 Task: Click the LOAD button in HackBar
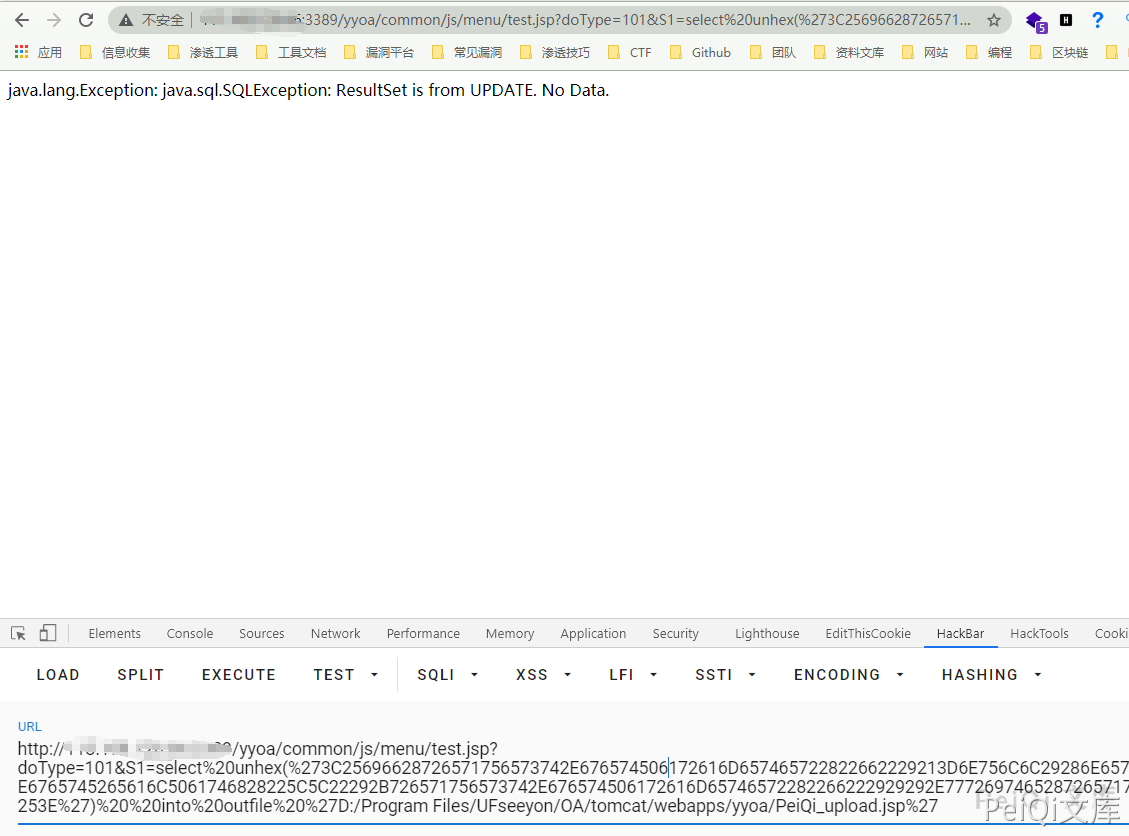point(58,675)
